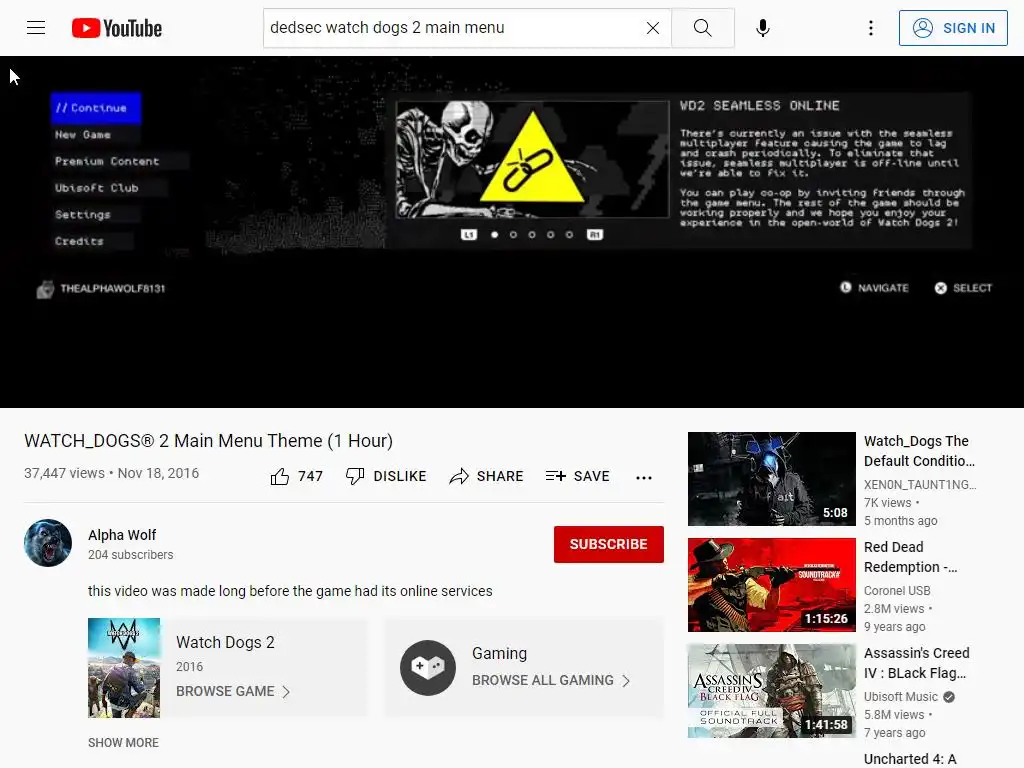Viewport: 1024px width, 768px height.
Task: Open Watch_Dogs The Default Condition thumbnail
Action: (x=771, y=479)
